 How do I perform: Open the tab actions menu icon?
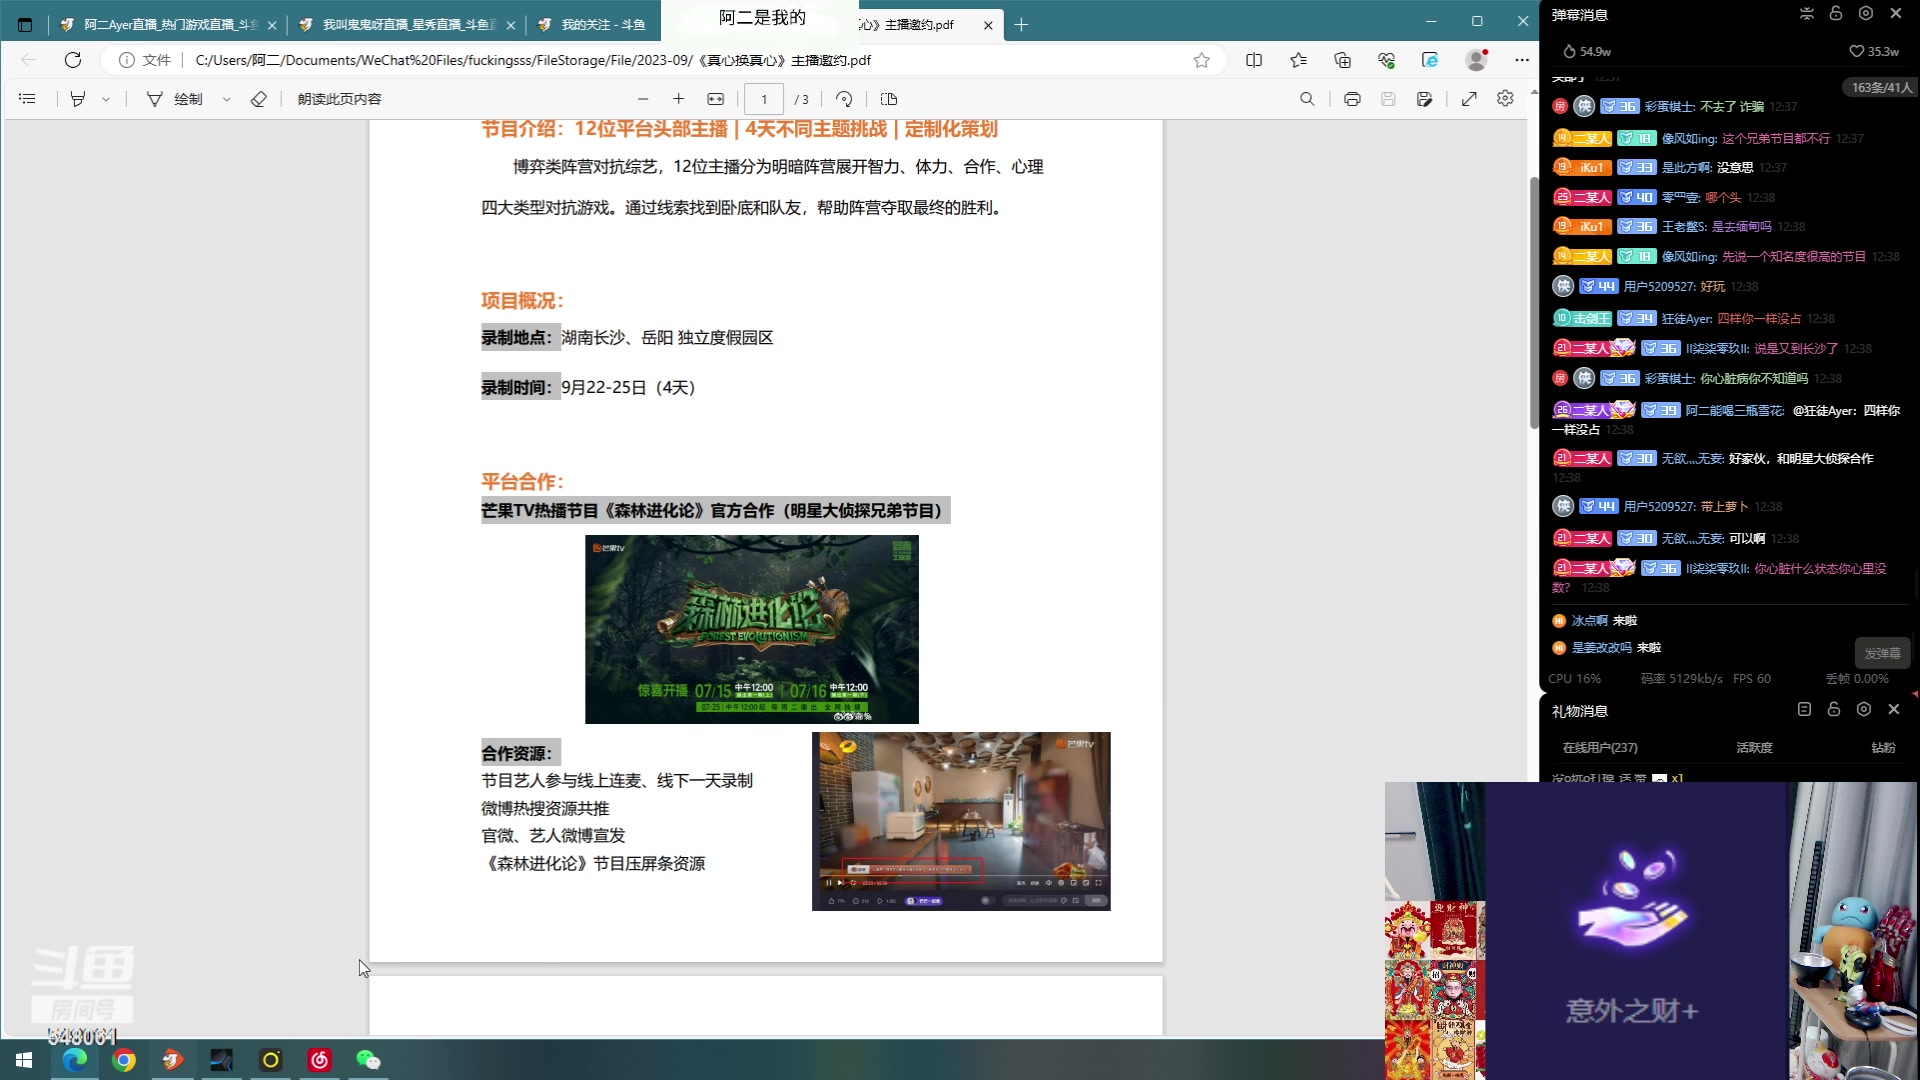25,25
